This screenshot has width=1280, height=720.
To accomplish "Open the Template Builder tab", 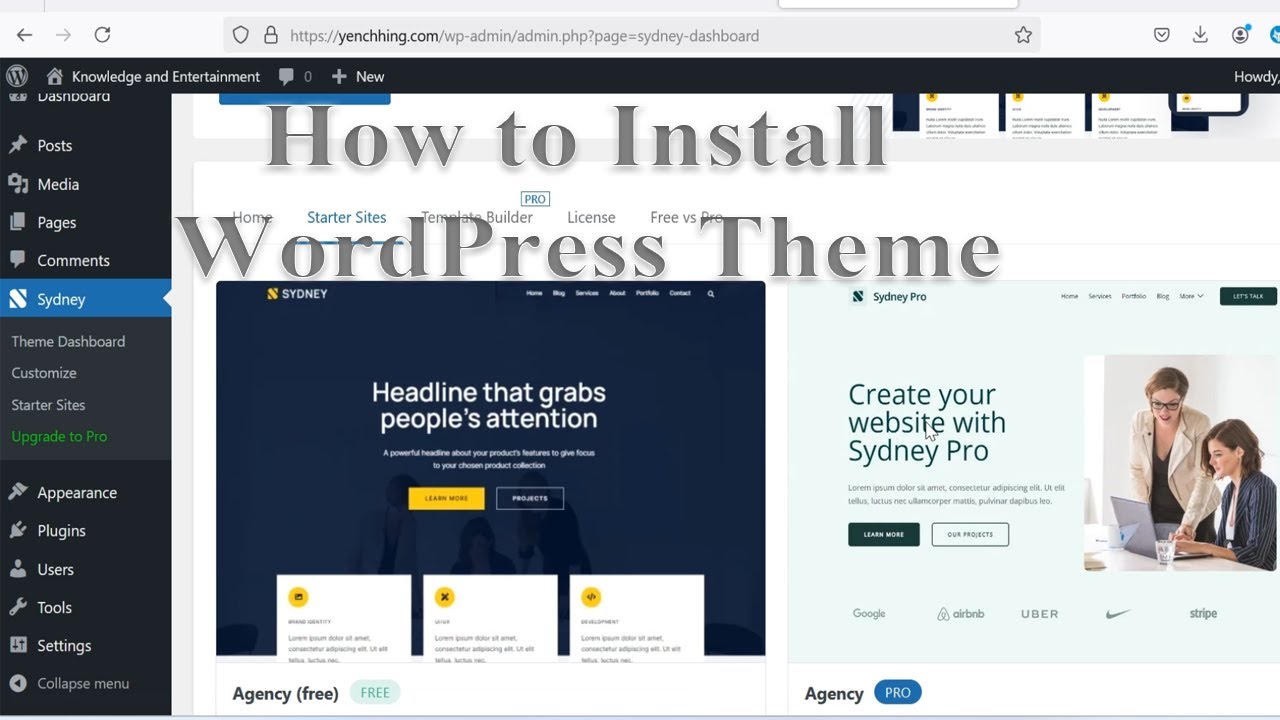I will pos(477,217).
